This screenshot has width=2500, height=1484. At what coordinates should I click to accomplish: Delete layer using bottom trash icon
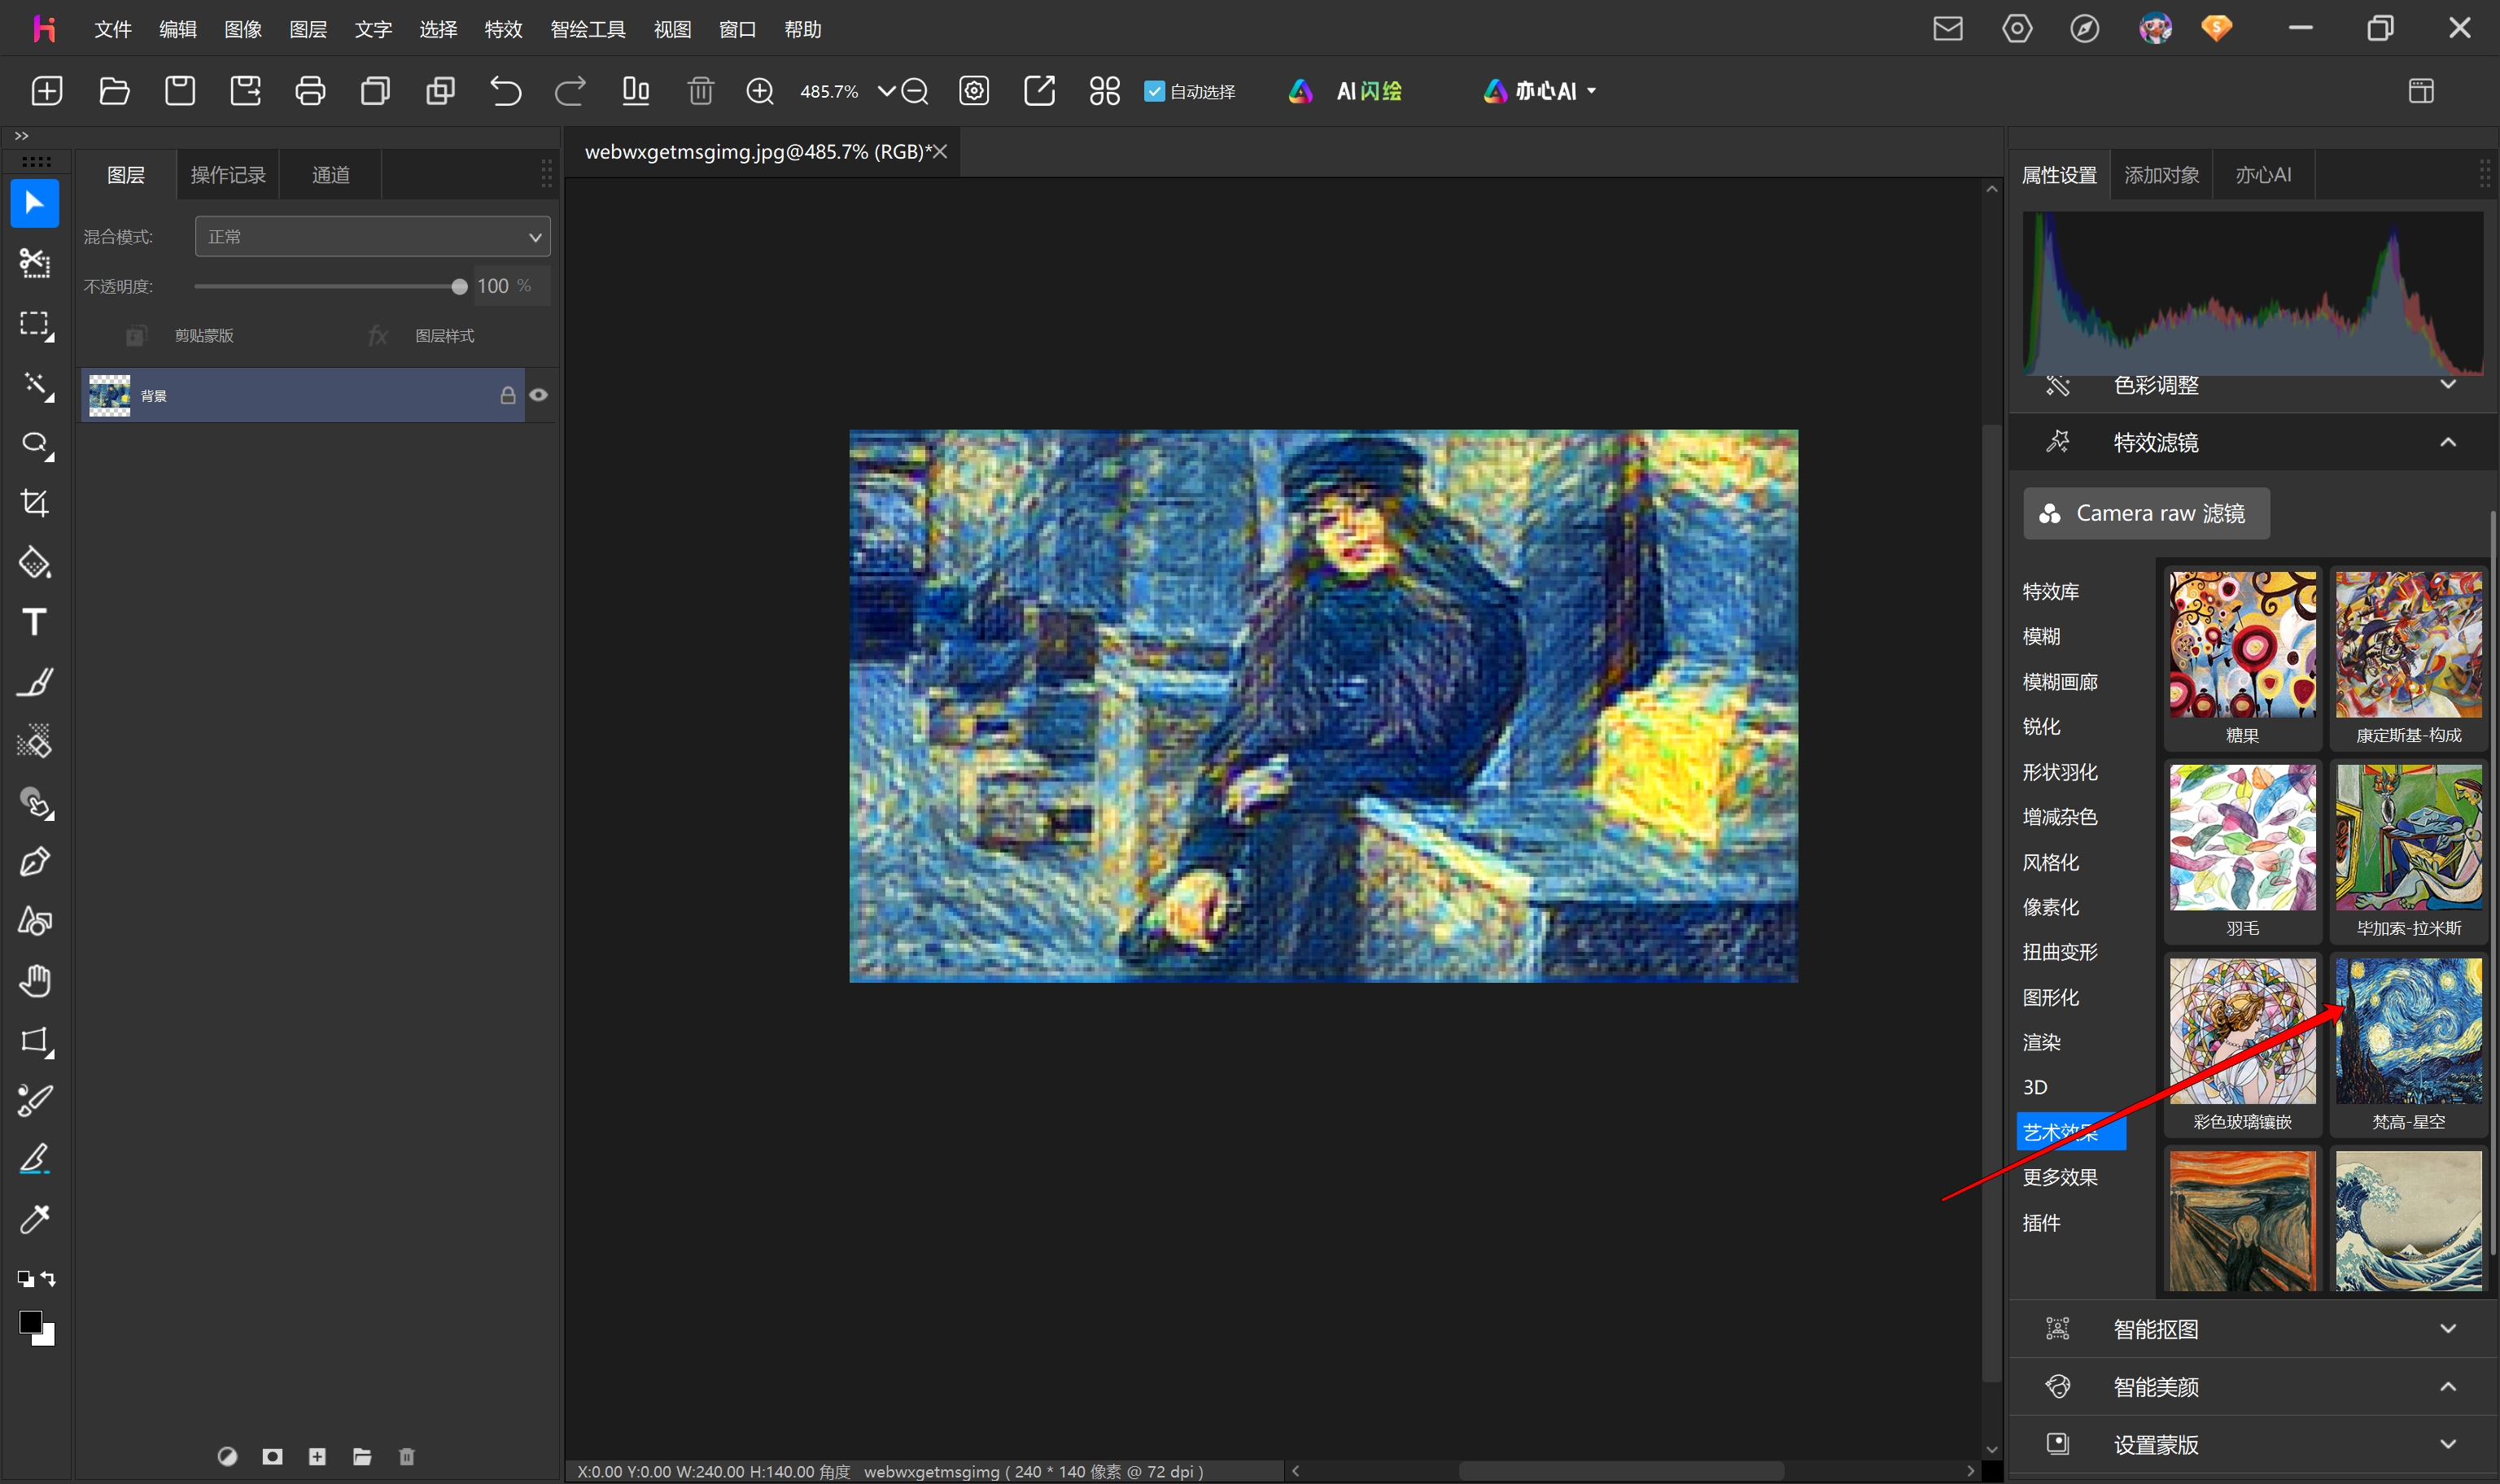pyautogui.click(x=406, y=1457)
